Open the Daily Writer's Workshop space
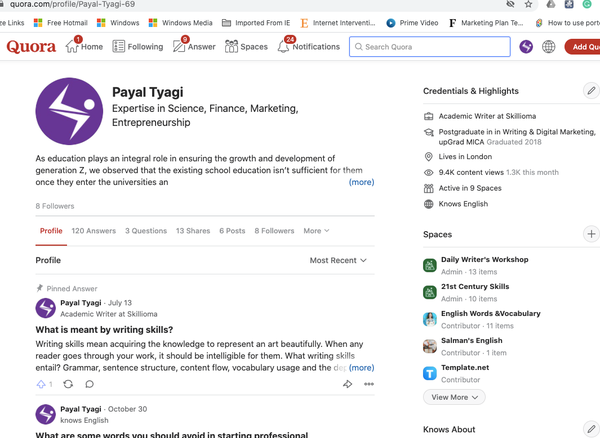 484,259
